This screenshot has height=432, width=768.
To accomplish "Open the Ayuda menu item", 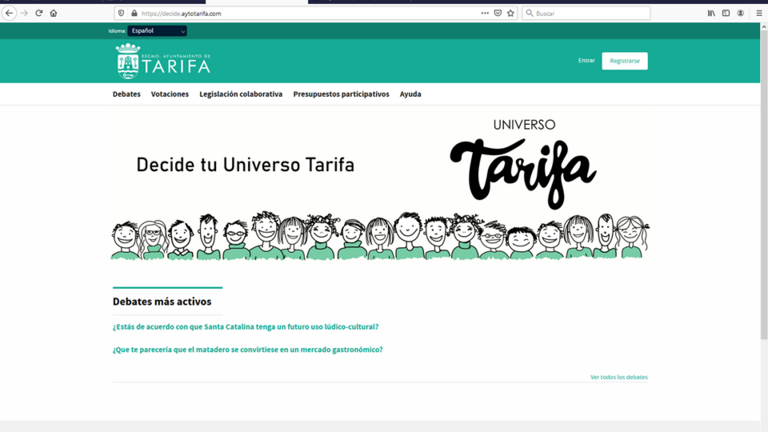I will tap(410, 94).
